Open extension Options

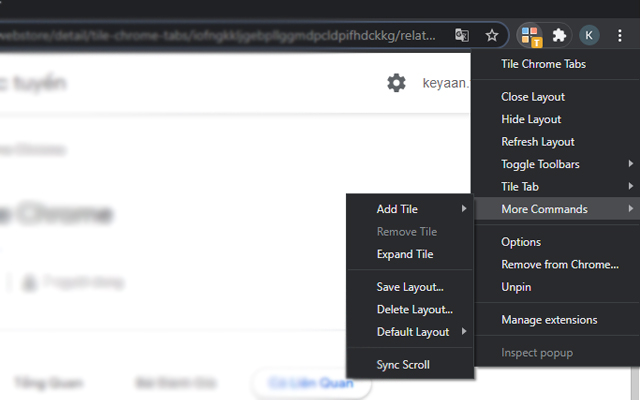(x=556, y=242)
